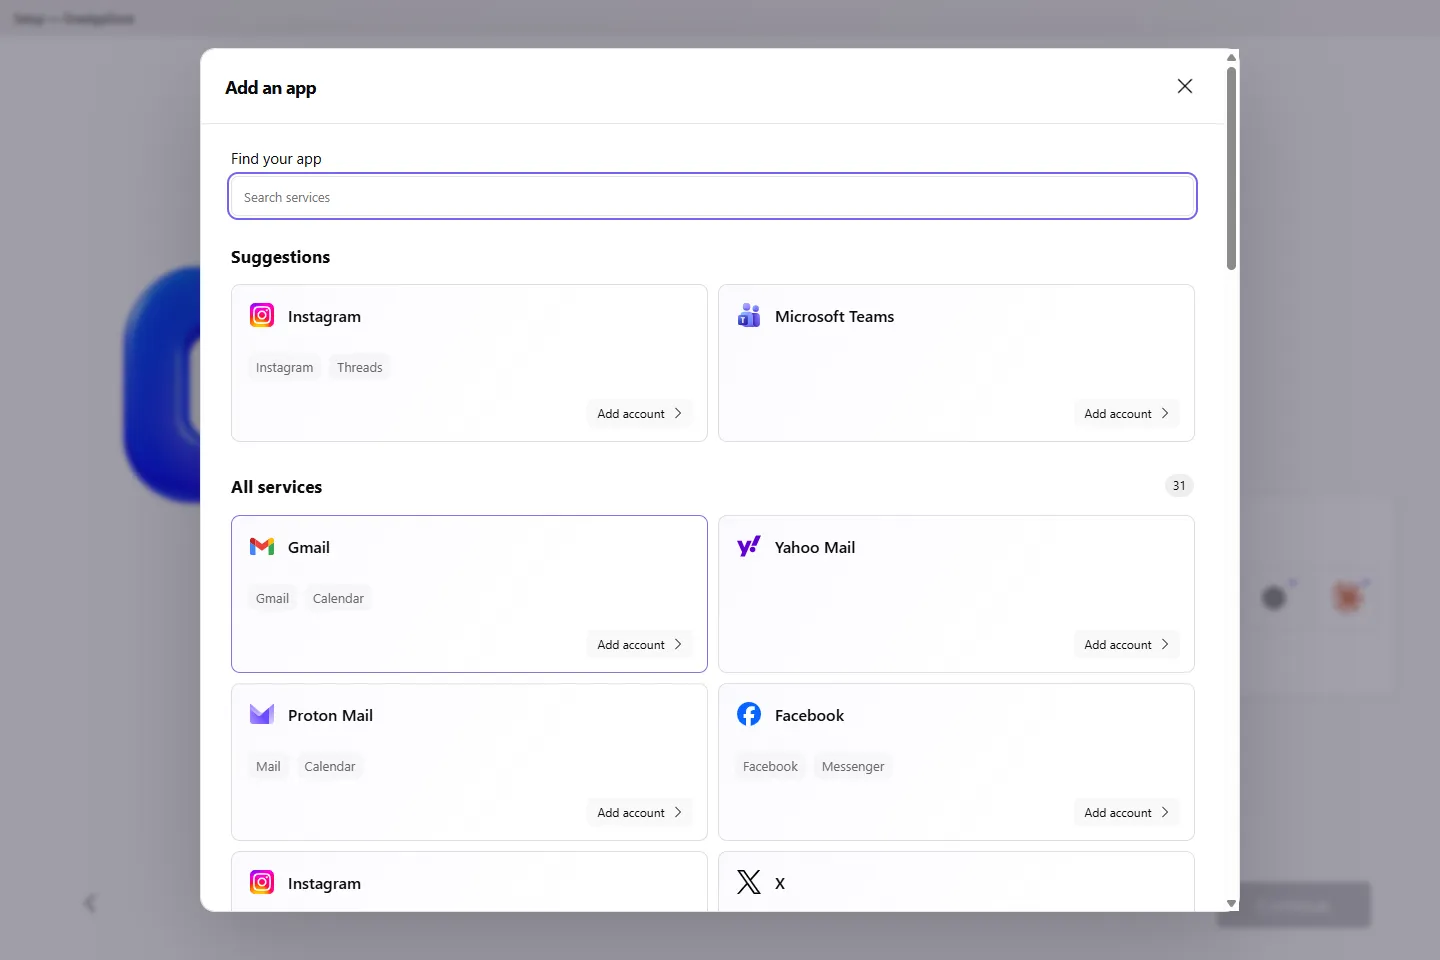This screenshot has width=1440, height=960.
Task: Add account for Proton Mail
Action: pos(640,812)
